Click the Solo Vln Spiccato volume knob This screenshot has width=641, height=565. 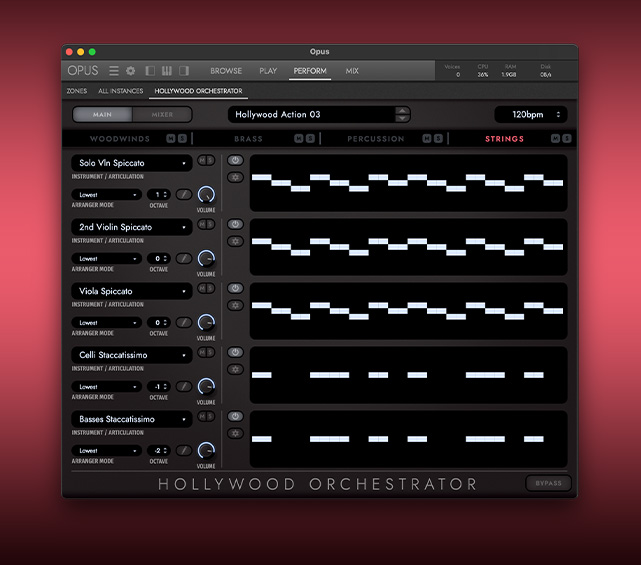pos(206,195)
